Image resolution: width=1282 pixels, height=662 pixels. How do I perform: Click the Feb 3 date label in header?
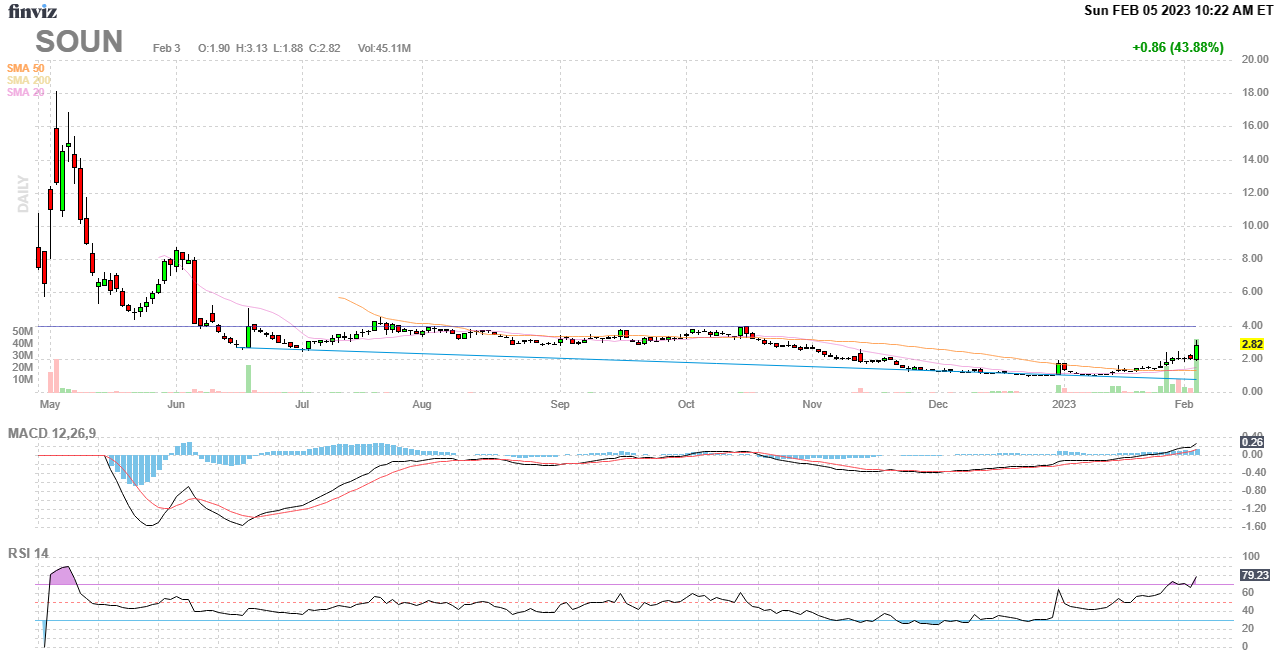click(167, 48)
